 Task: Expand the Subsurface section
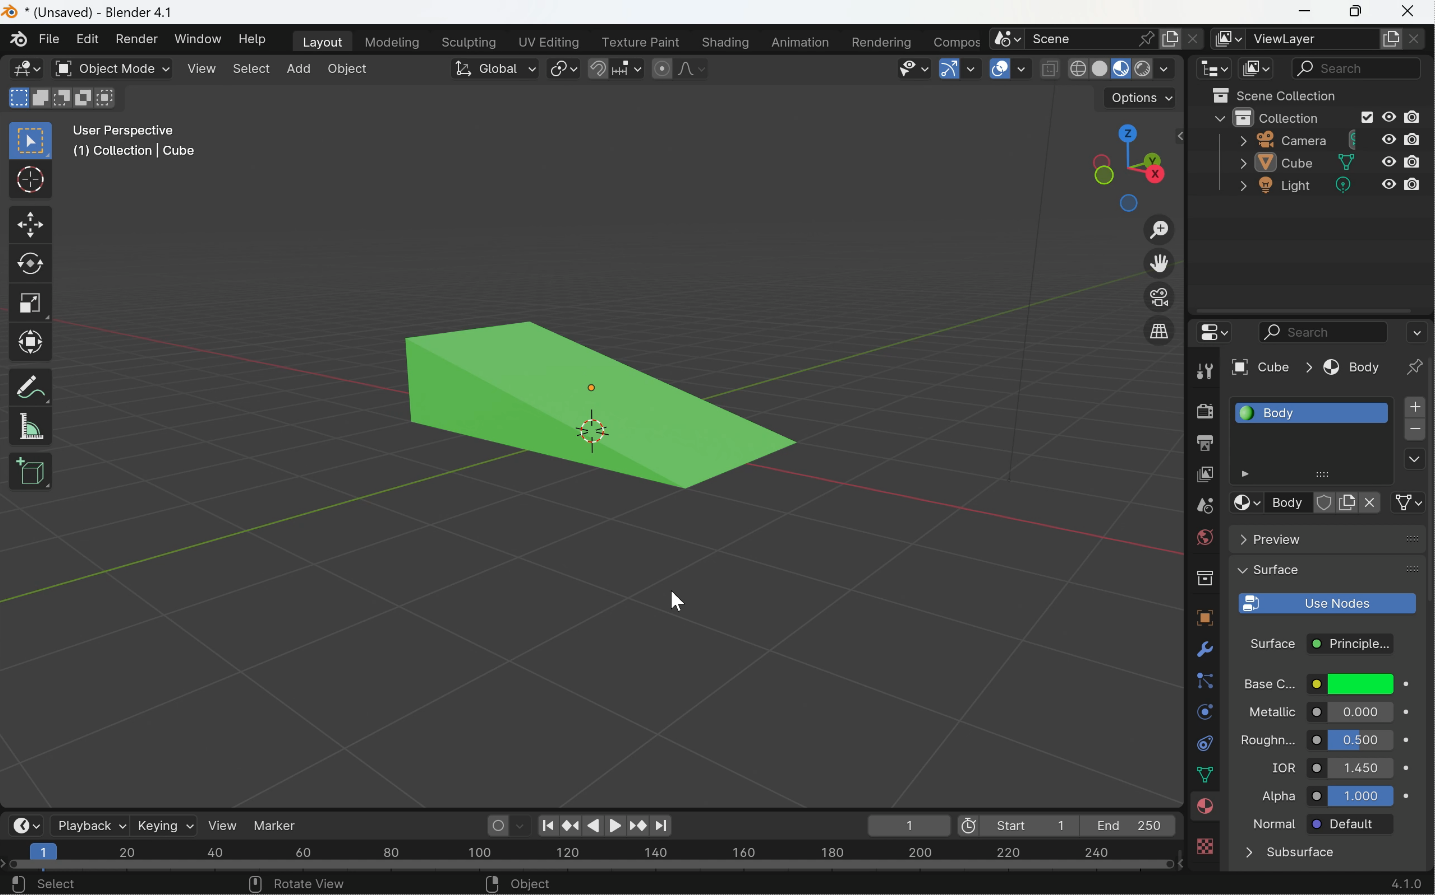tap(1298, 853)
